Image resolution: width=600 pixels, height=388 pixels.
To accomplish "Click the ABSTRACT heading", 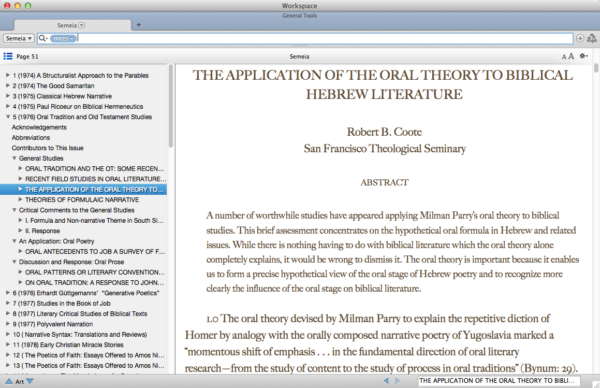I will point(384,183).
